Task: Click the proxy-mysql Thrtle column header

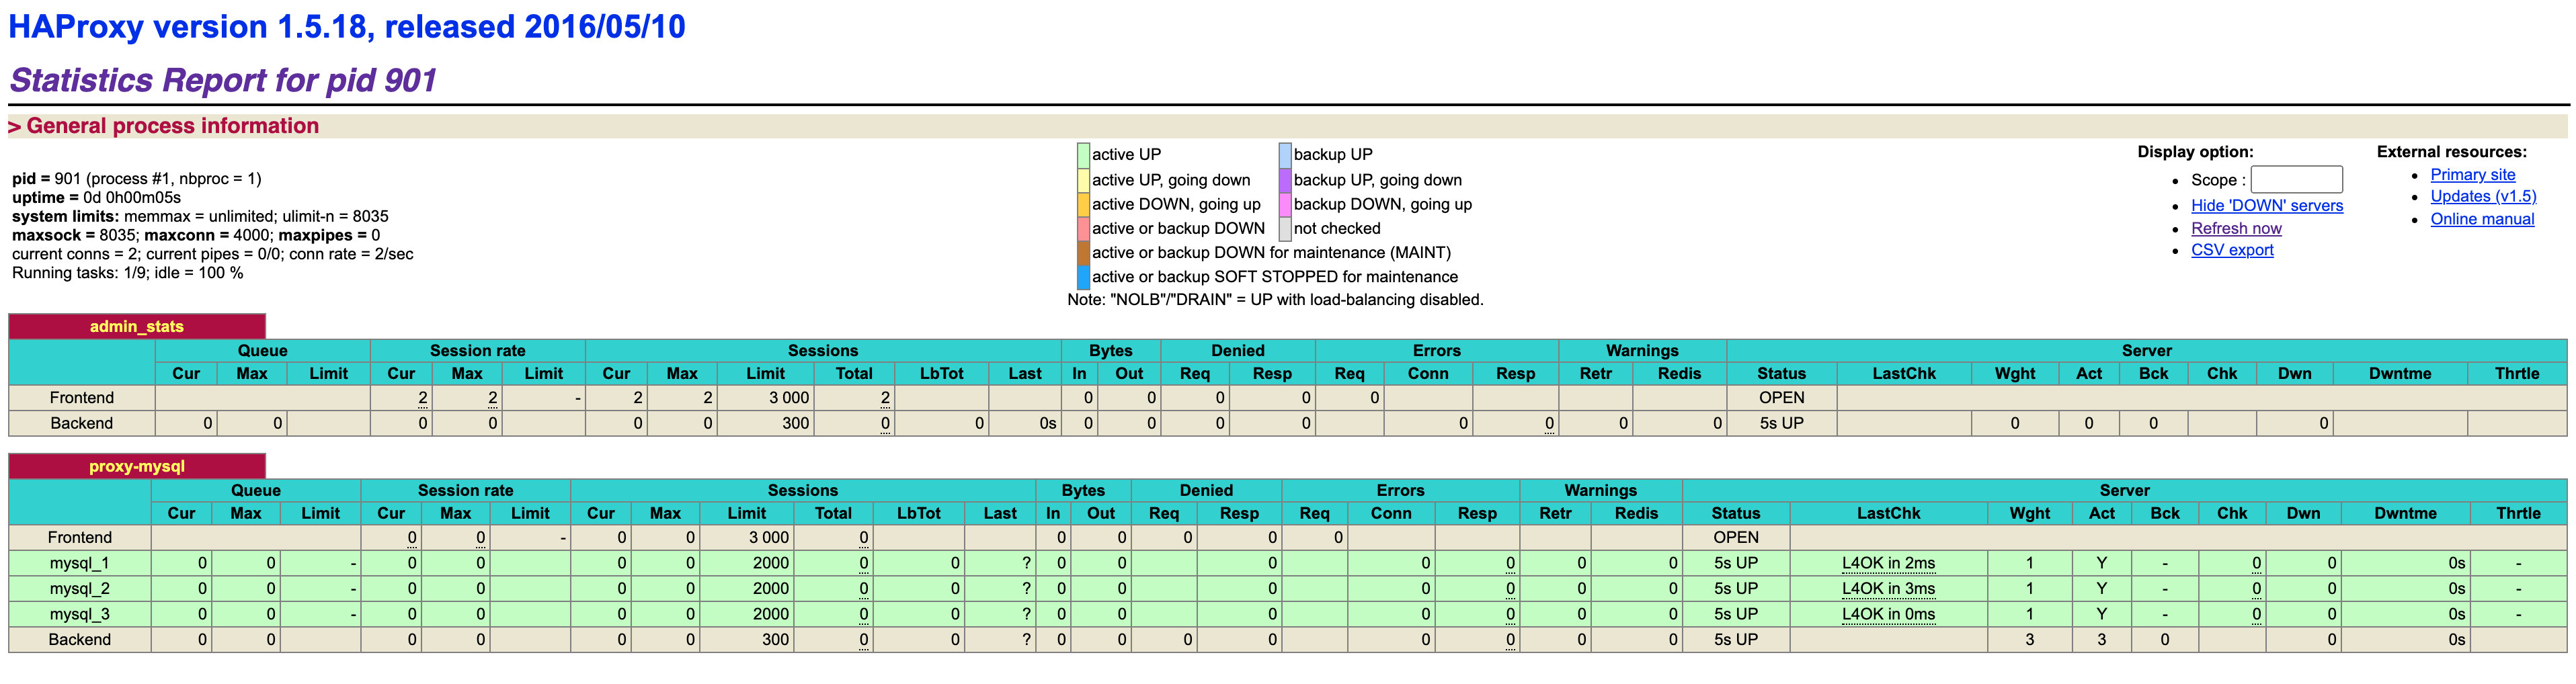Action: click(x=2518, y=514)
